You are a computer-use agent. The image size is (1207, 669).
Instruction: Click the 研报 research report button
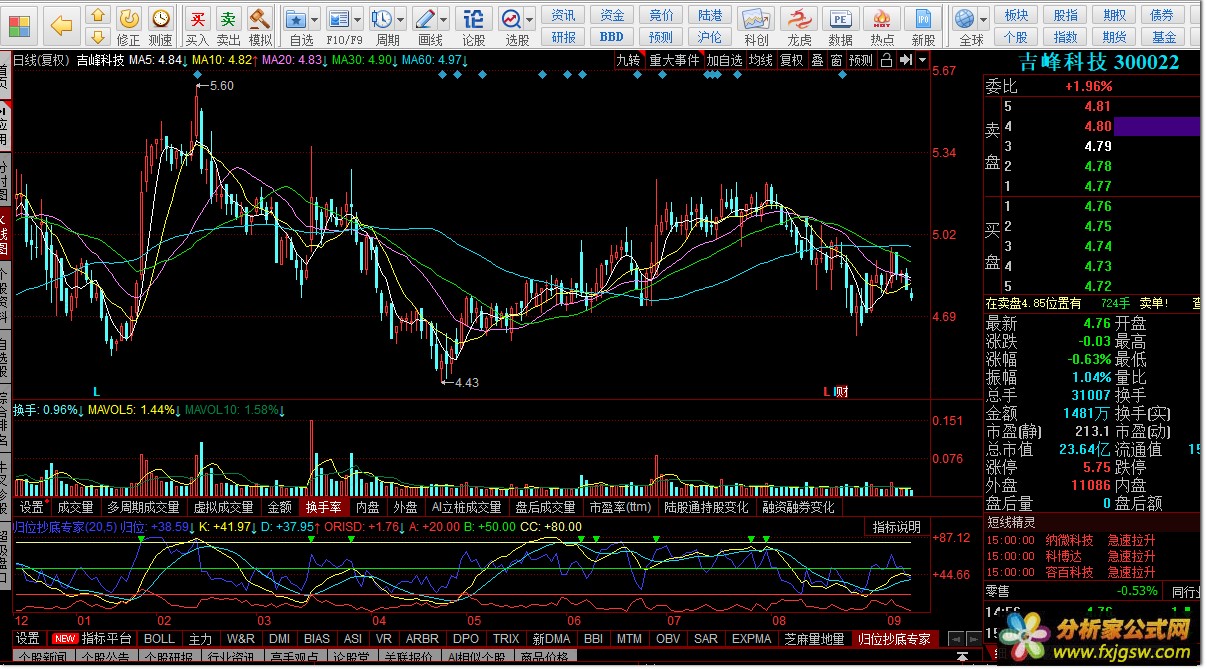pos(564,37)
